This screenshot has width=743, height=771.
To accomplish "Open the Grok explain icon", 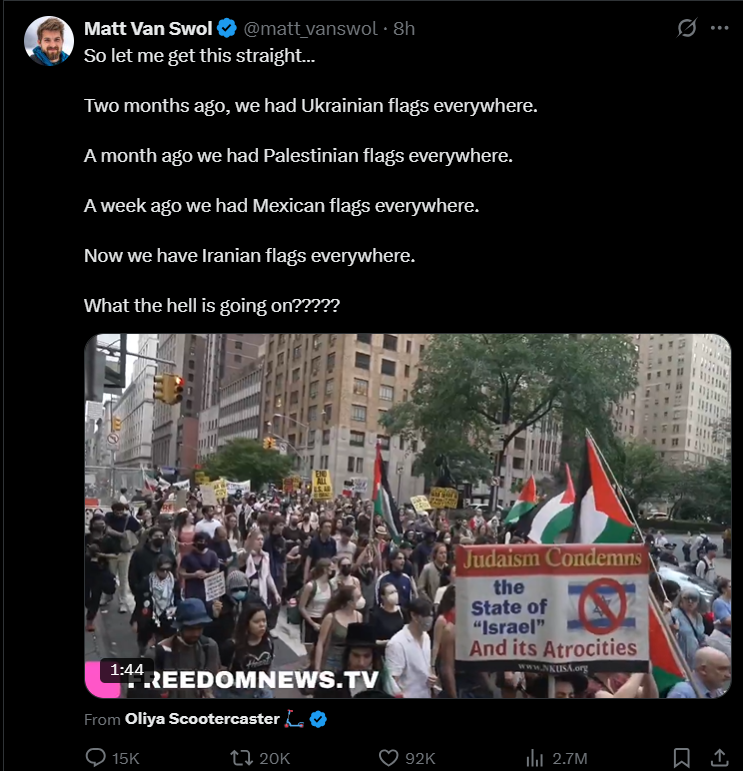I will [686, 28].
